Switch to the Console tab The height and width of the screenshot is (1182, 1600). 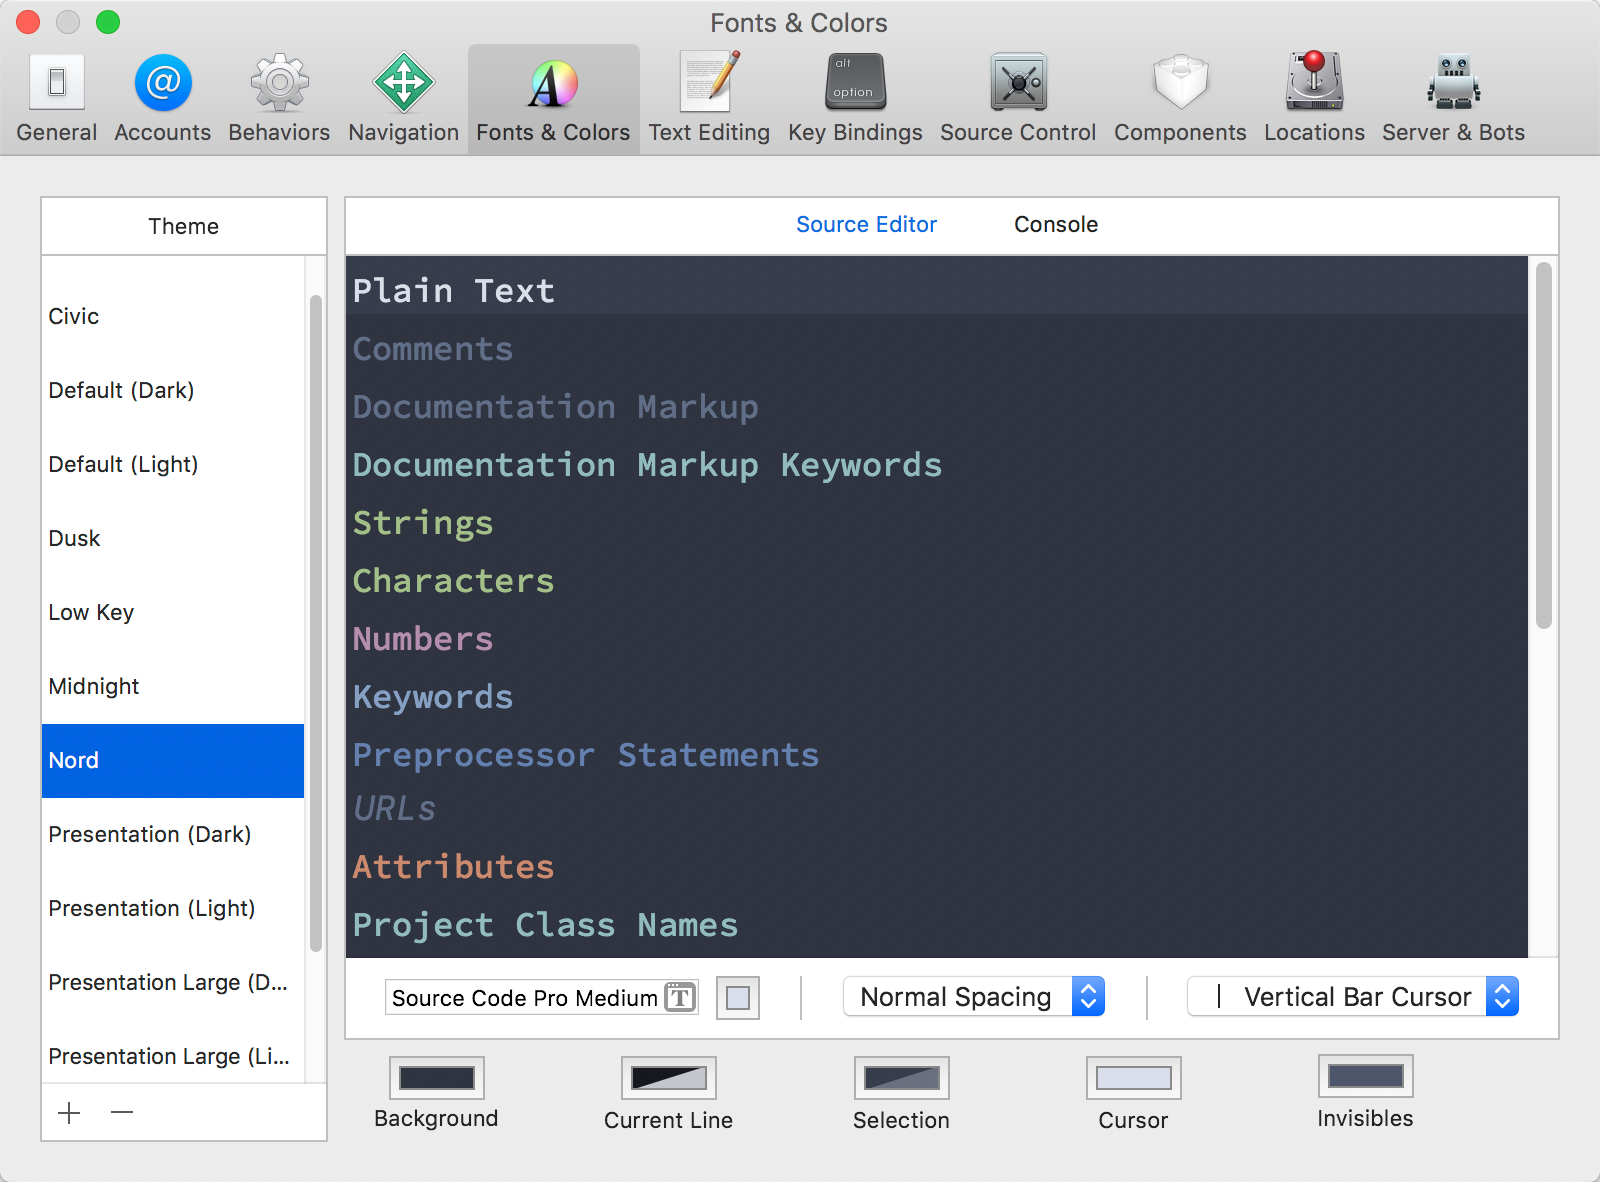point(1056,224)
